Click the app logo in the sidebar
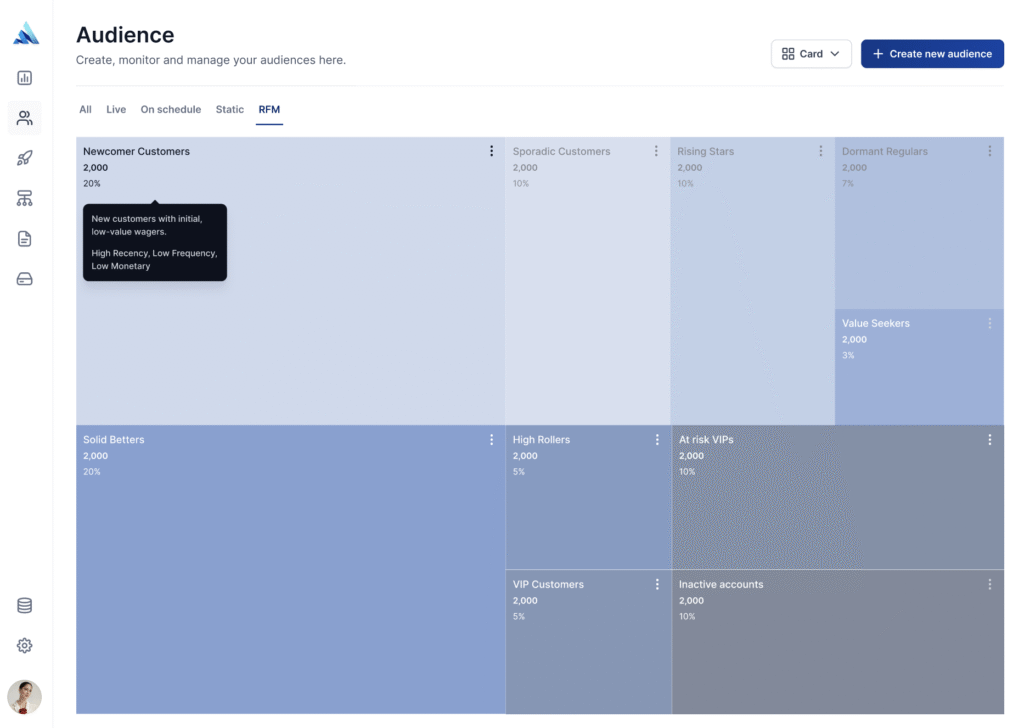The height and width of the screenshot is (728, 1024). coord(26,33)
